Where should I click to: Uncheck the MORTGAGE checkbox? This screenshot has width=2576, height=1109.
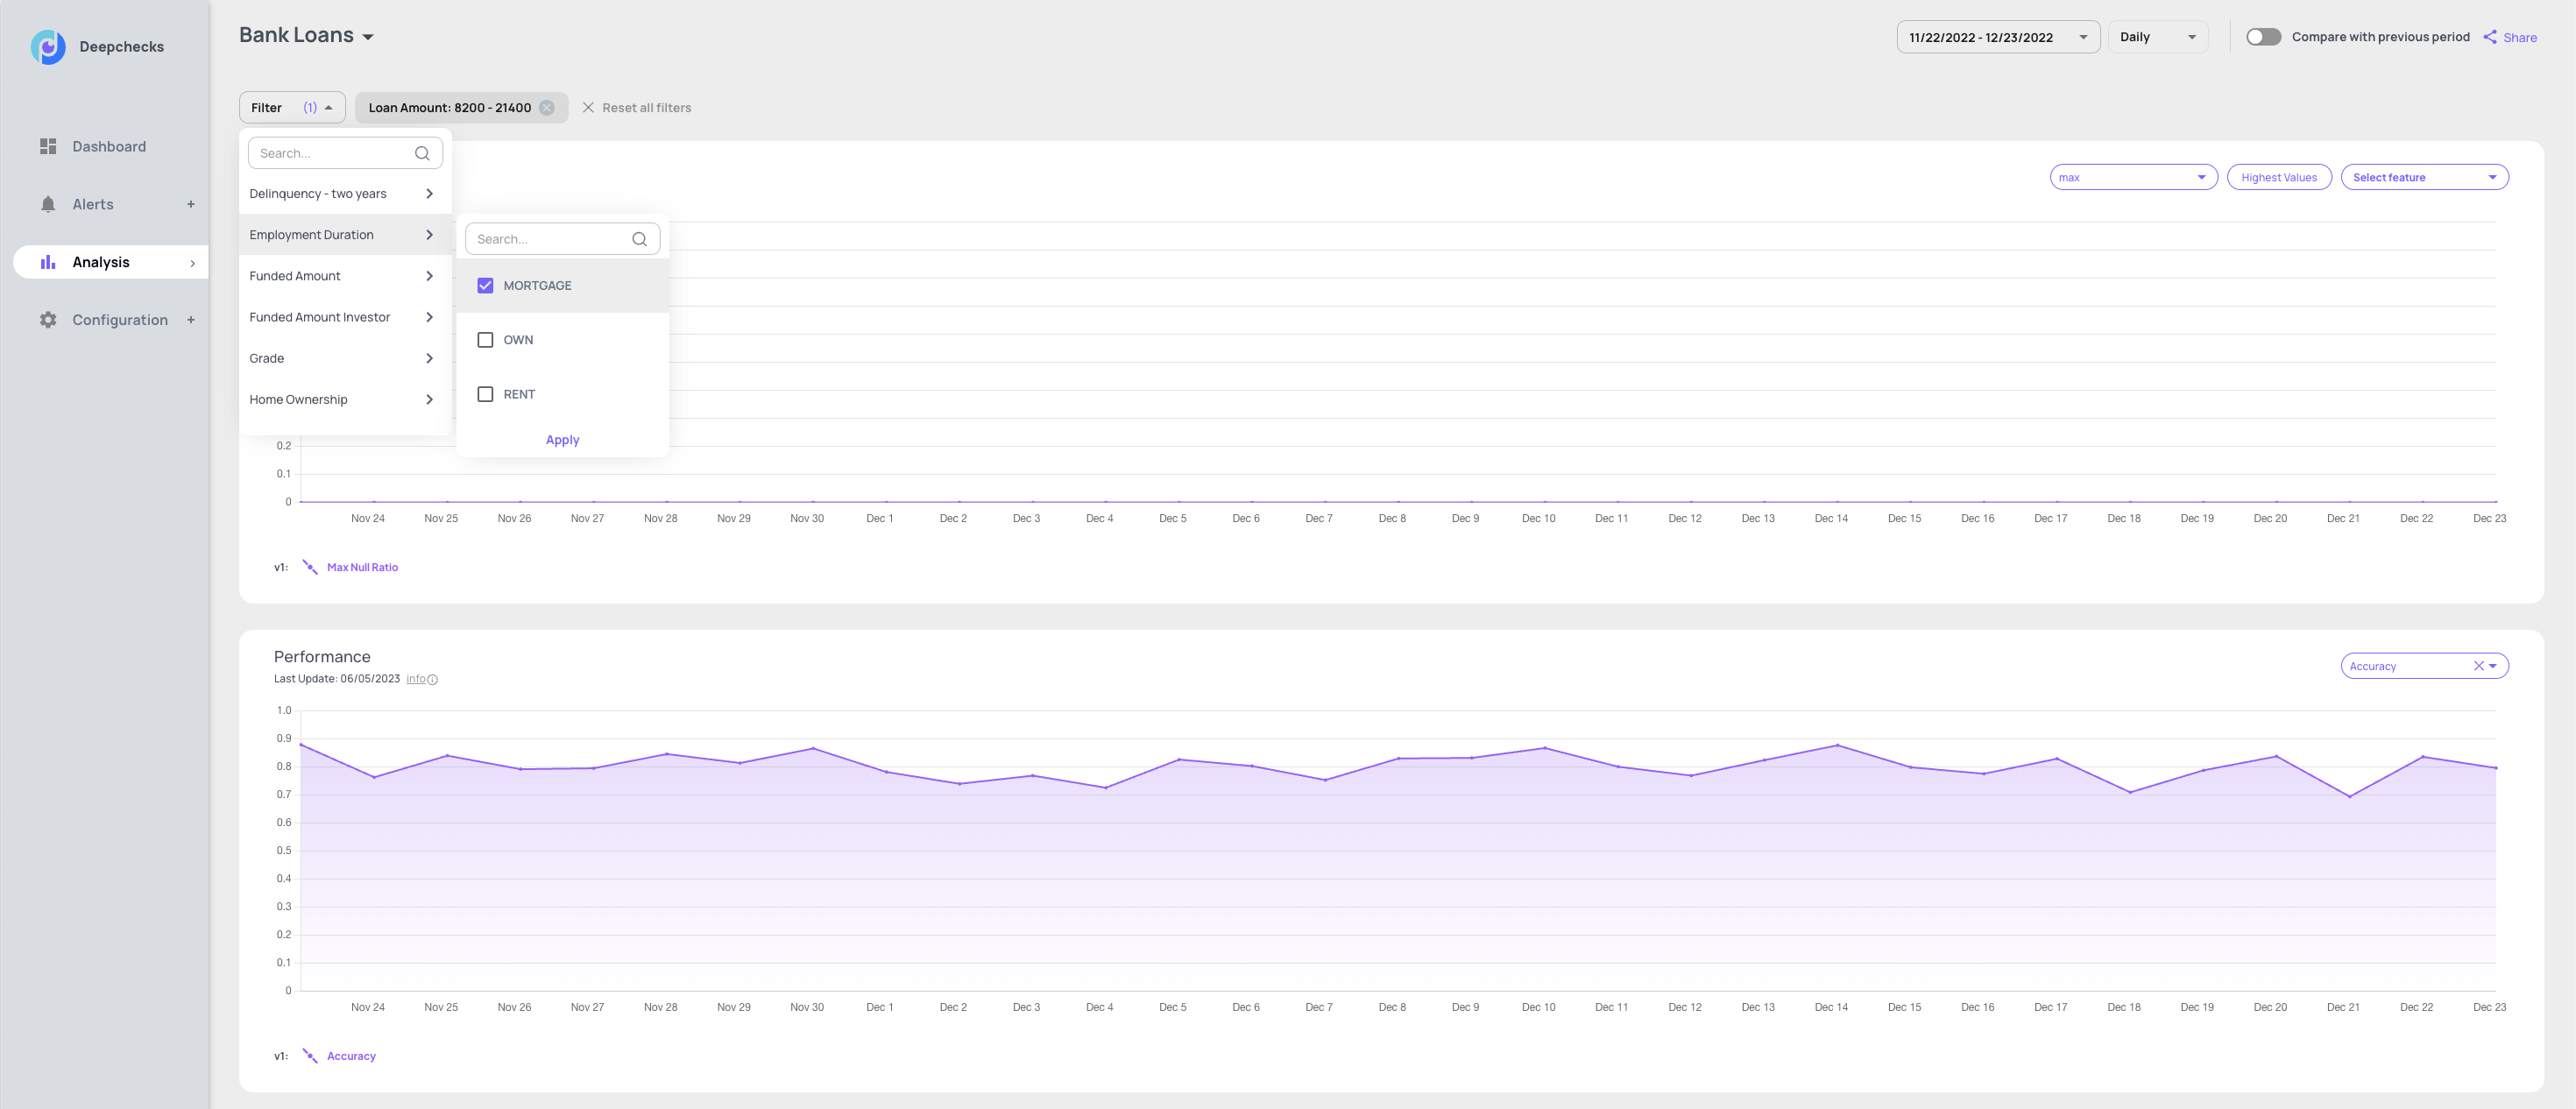point(485,286)
